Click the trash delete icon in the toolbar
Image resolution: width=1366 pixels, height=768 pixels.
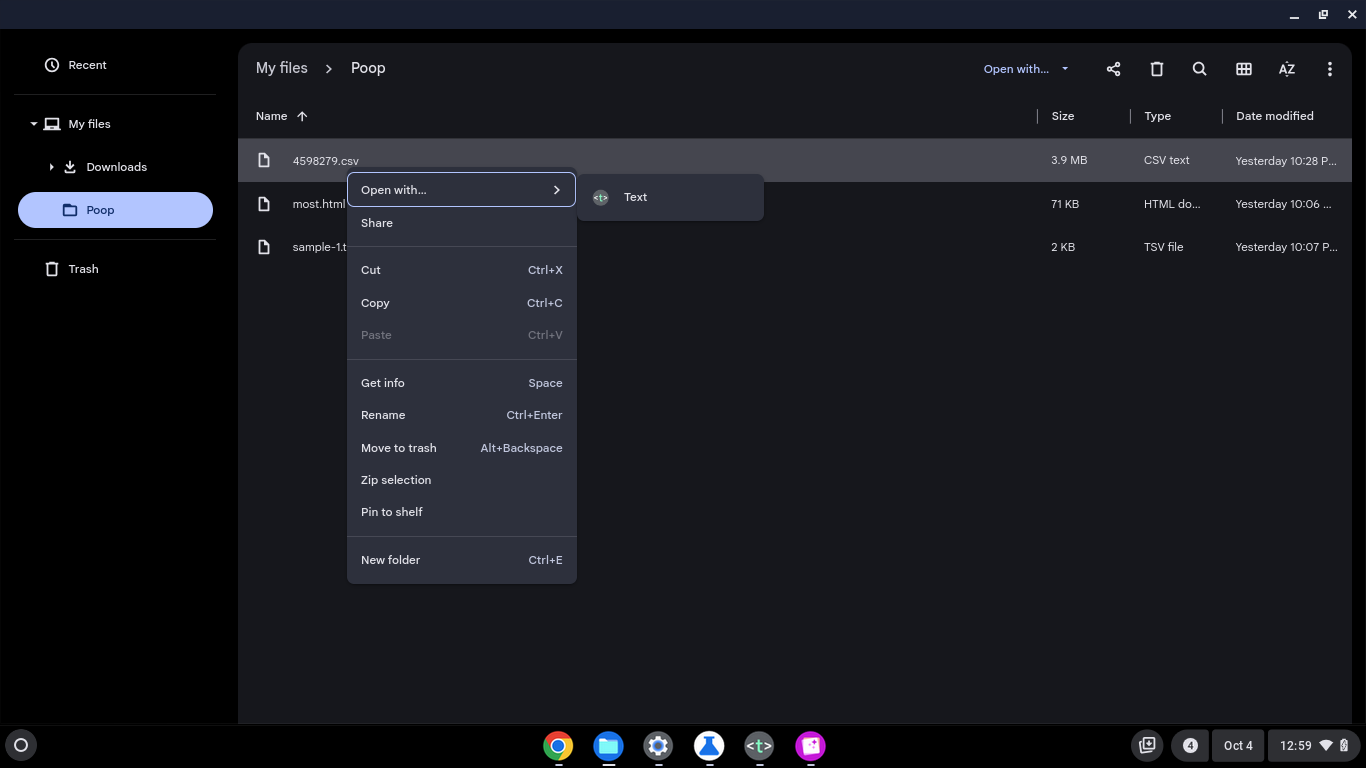pos(1156,69)
